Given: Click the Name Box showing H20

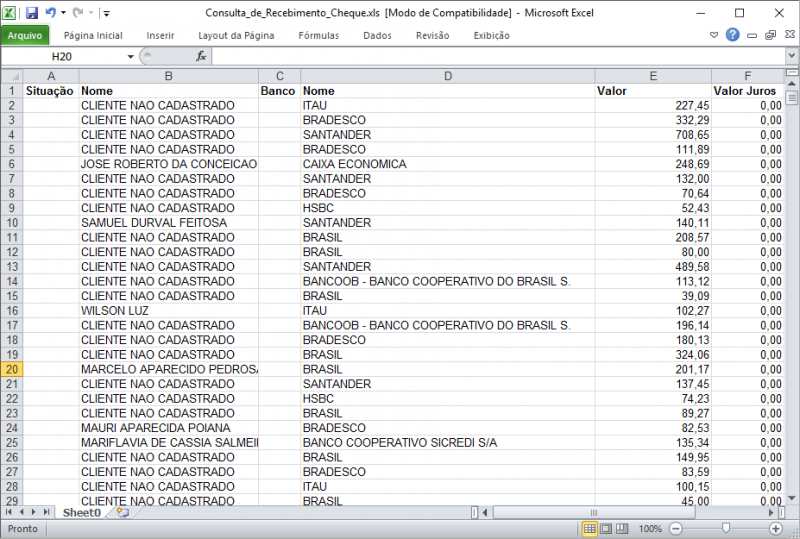Looking at the screenshot, I should 62,56.
